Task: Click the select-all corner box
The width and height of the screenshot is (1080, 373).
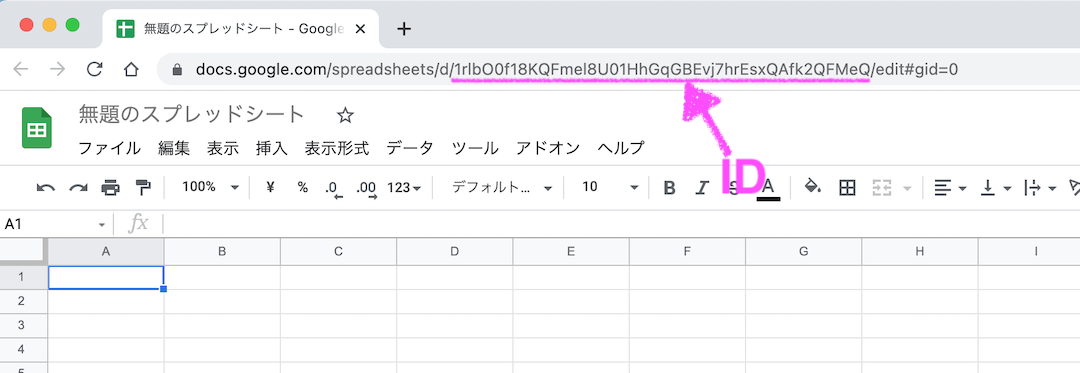Action: click(x=23, y=252)
